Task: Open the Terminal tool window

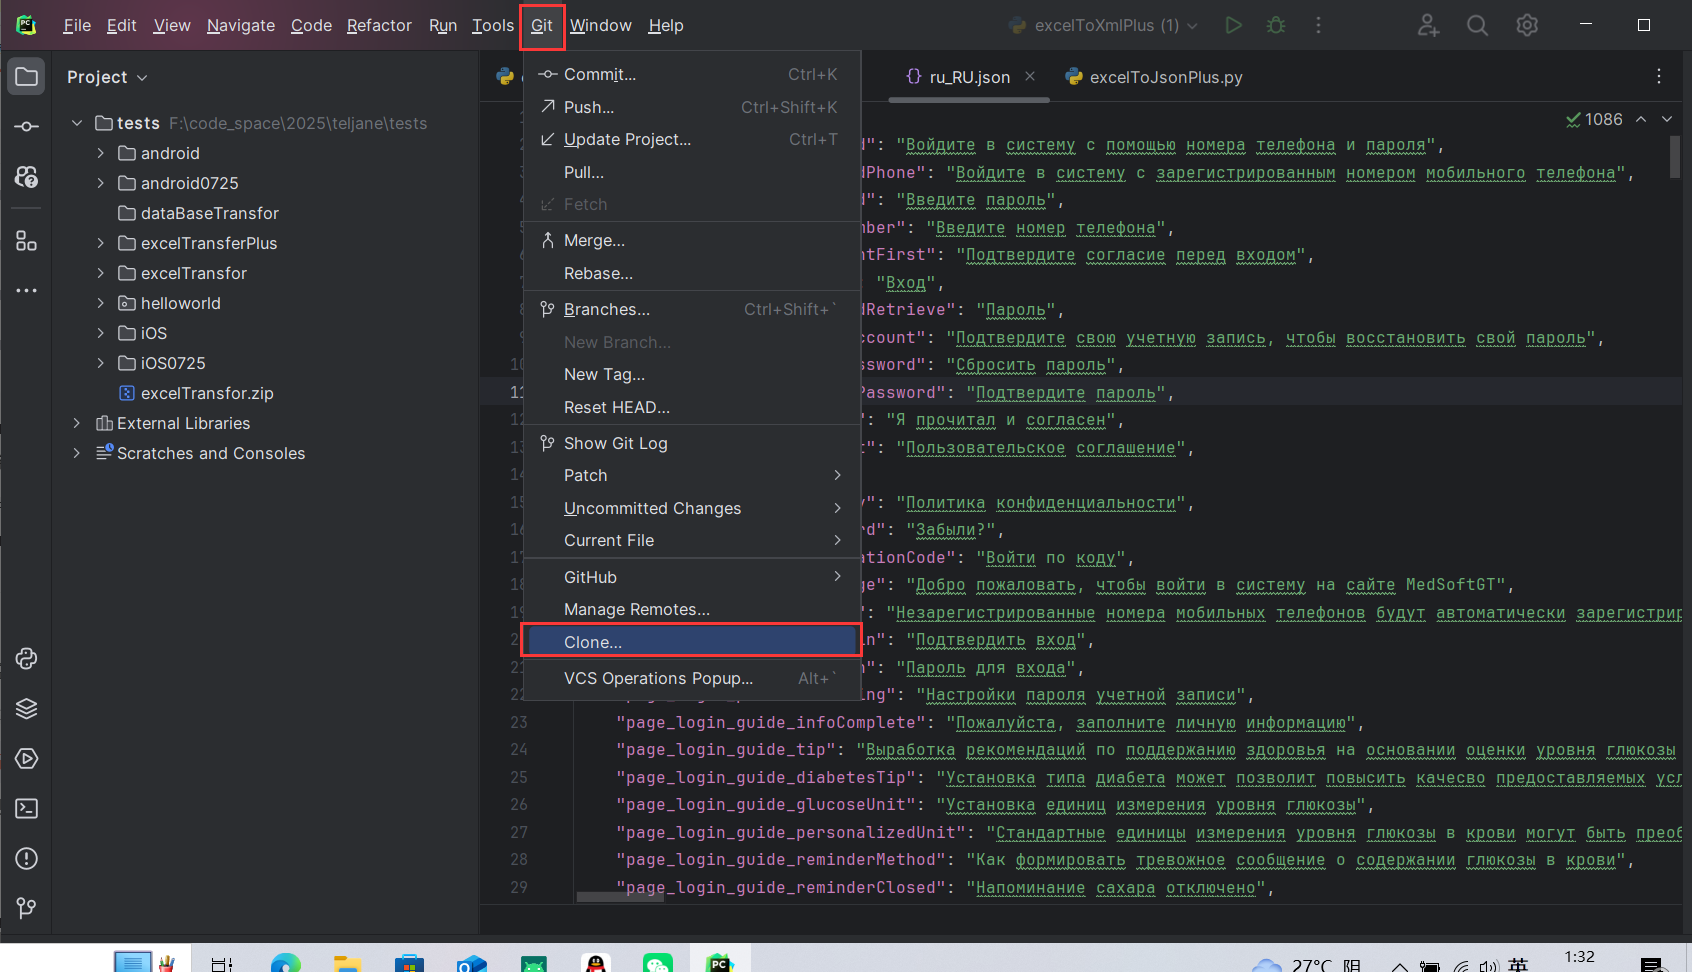Action: (27, 808)
